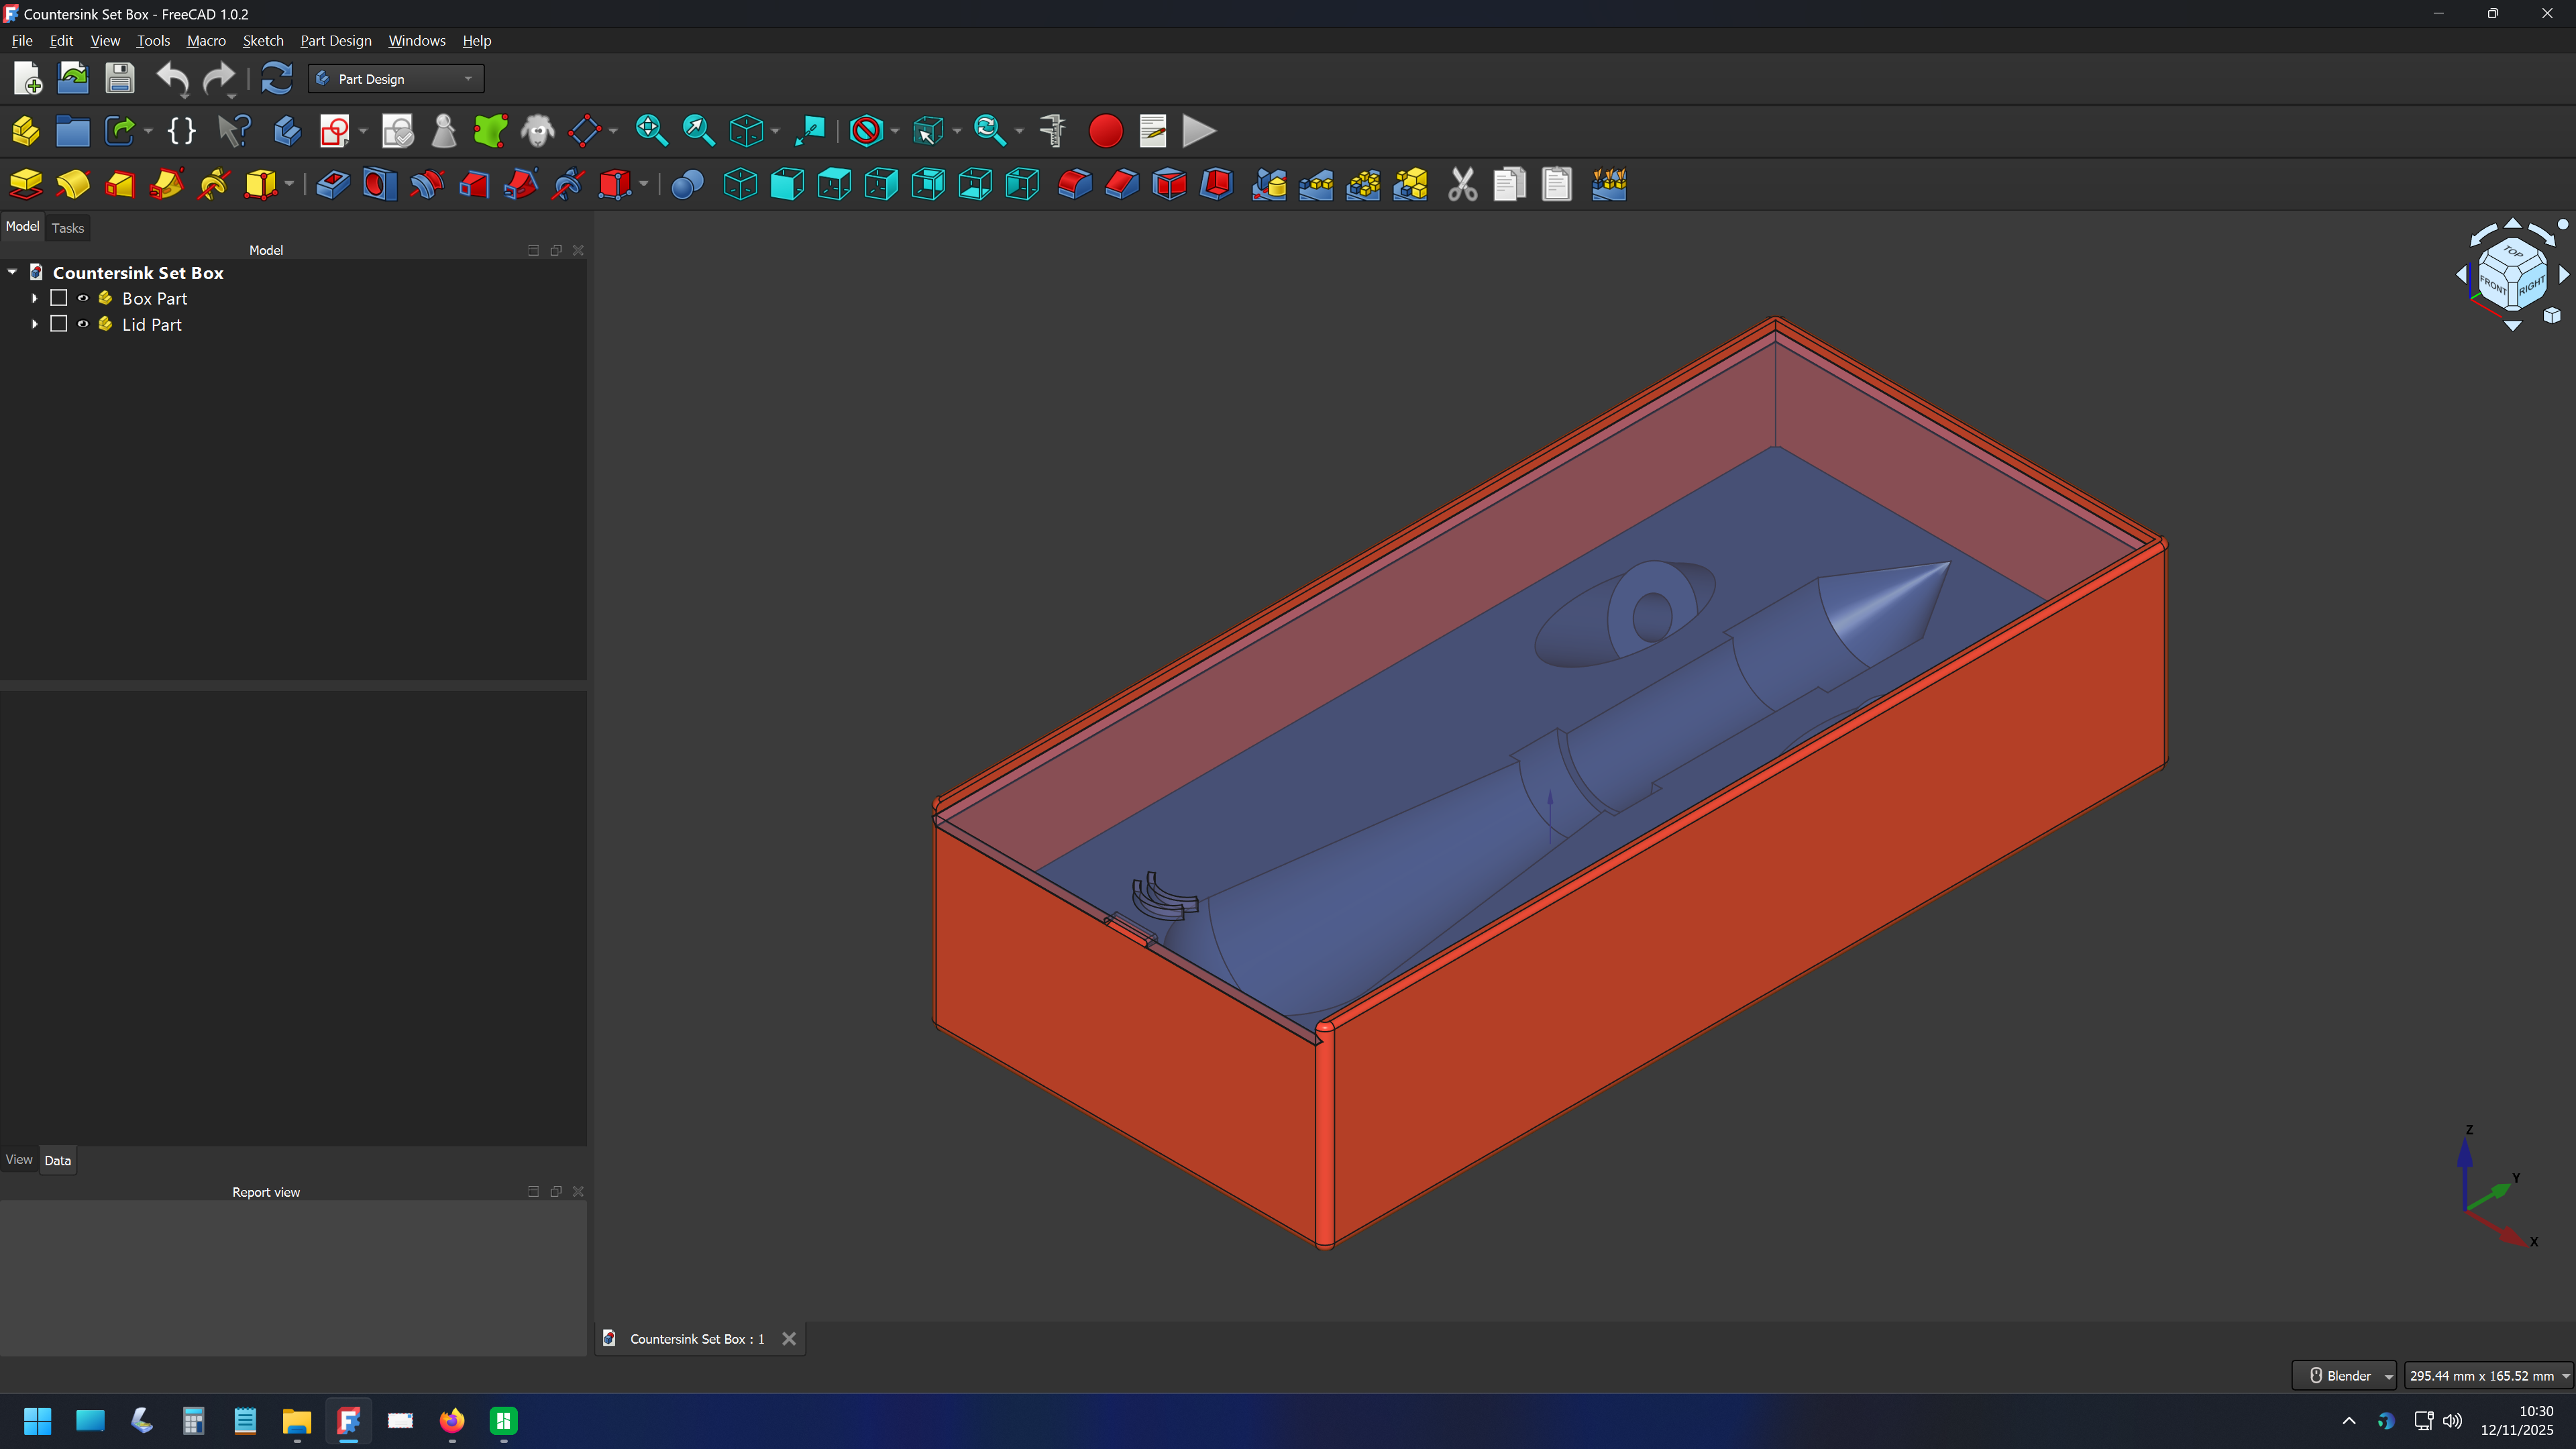
Task: Open the Blender navigation style dropdown
Action: click(x=2345, y=1376)
